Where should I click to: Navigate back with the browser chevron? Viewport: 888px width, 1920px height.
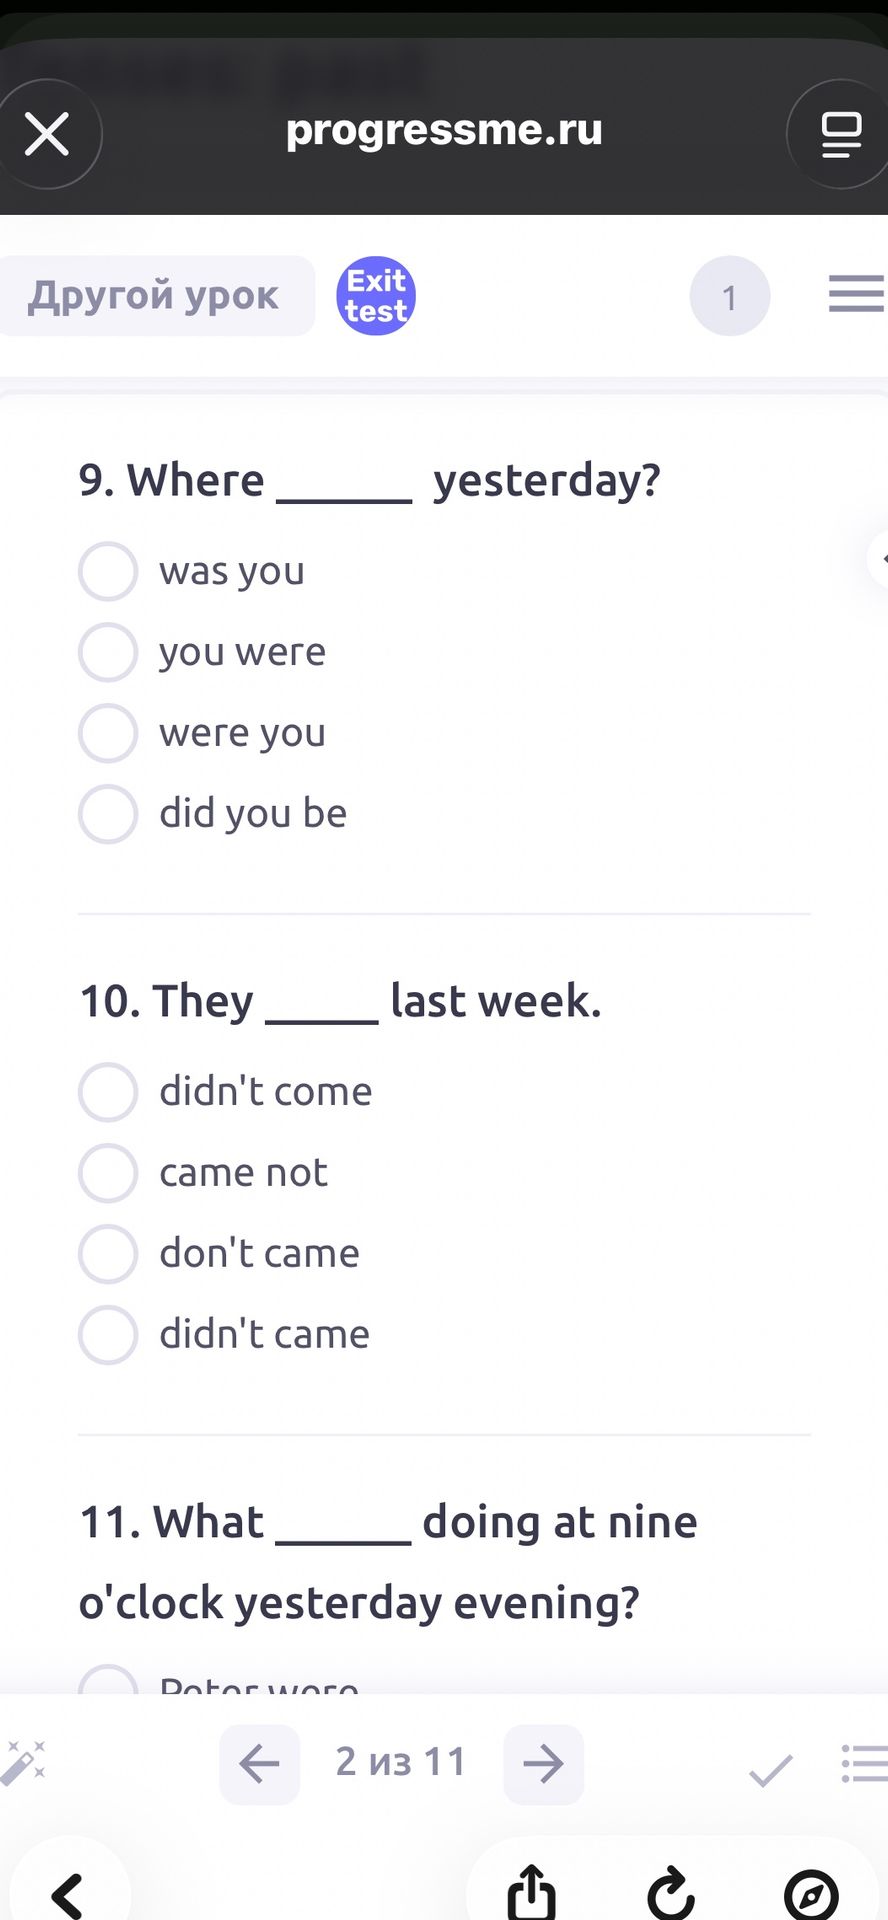pos(68,1896)
